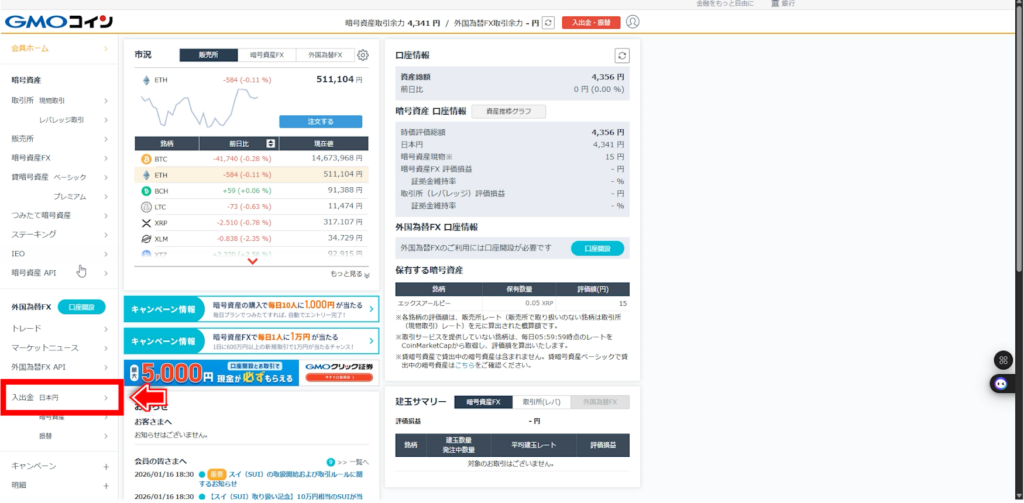Open the market panel settings gear

362,56
